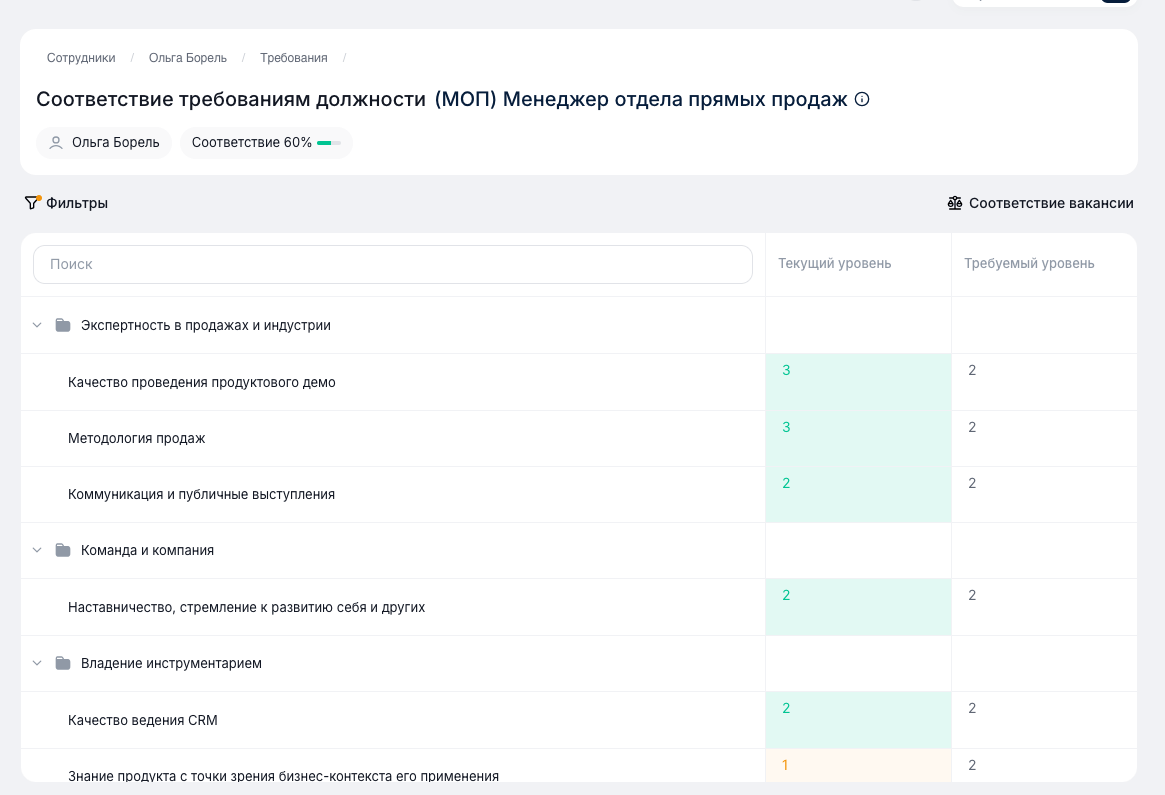Open the info icon next to the page title
1165x795 pixels.
861,99
